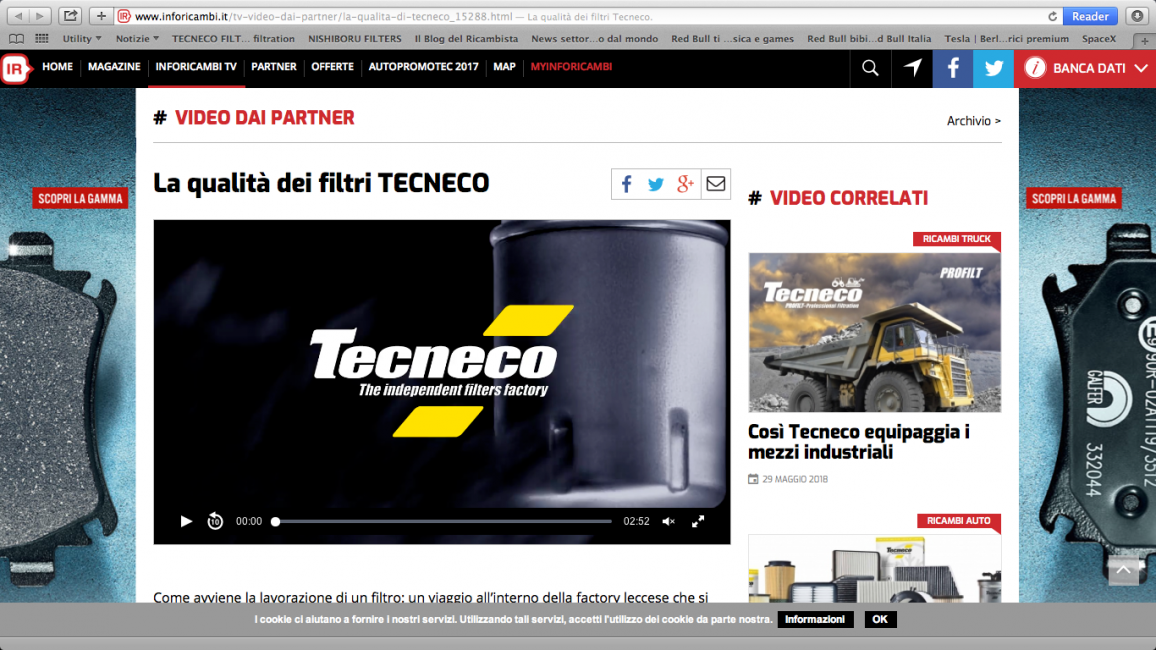The width and height of the screenshot is (1156, 650).
Task: Accept cookies with the OK button
Action: pyautogui.click(x=880, y=620)
